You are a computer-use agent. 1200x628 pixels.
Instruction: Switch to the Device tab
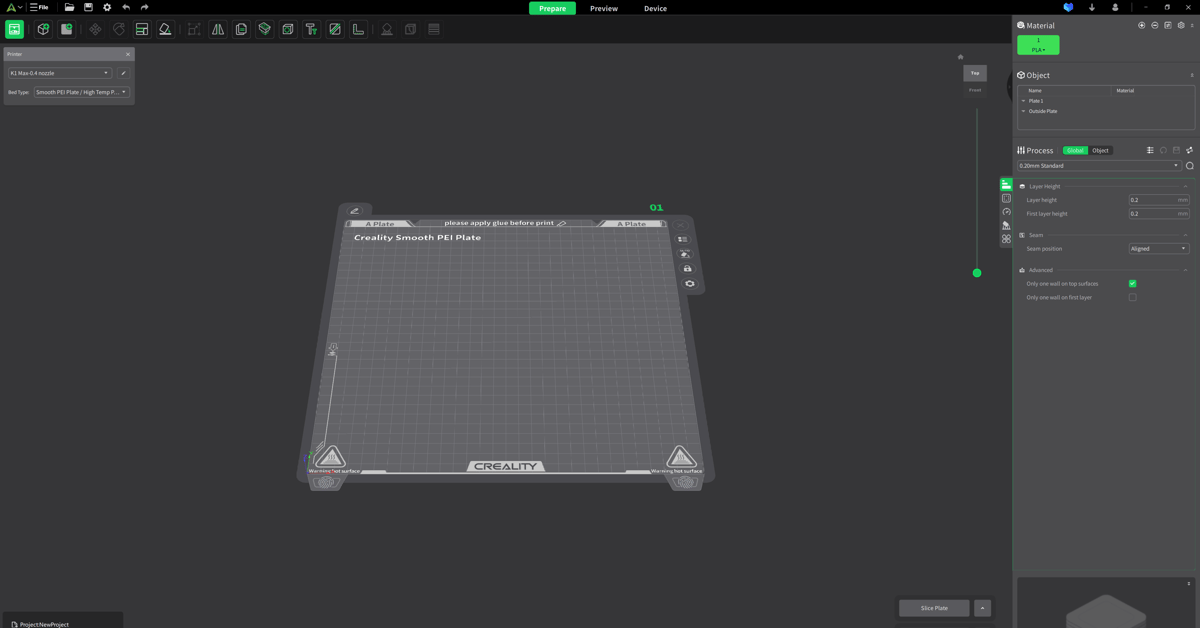655,8
